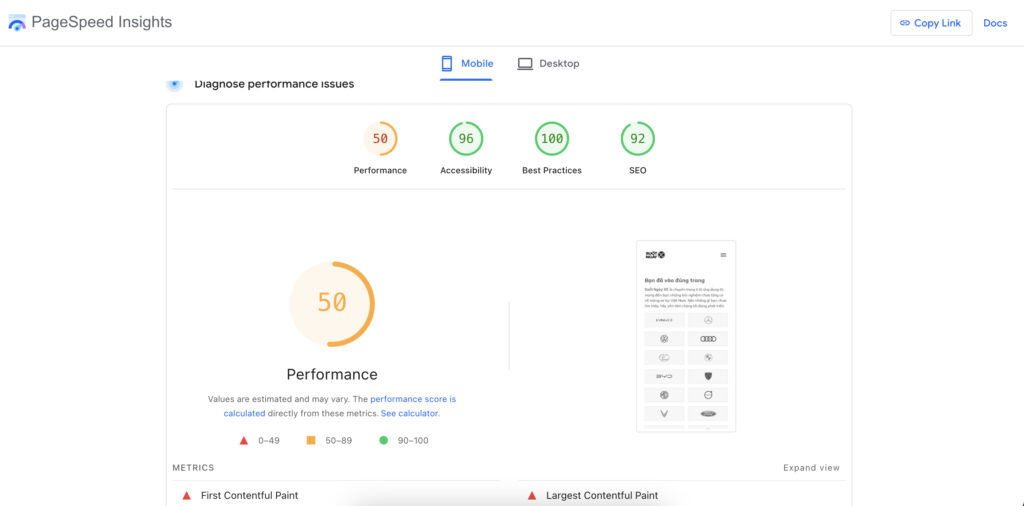Select the Best Practices score gauge 100
The height and width of the screenshot is (506, 1024).
pyautogui.click(x=552, y=138)
